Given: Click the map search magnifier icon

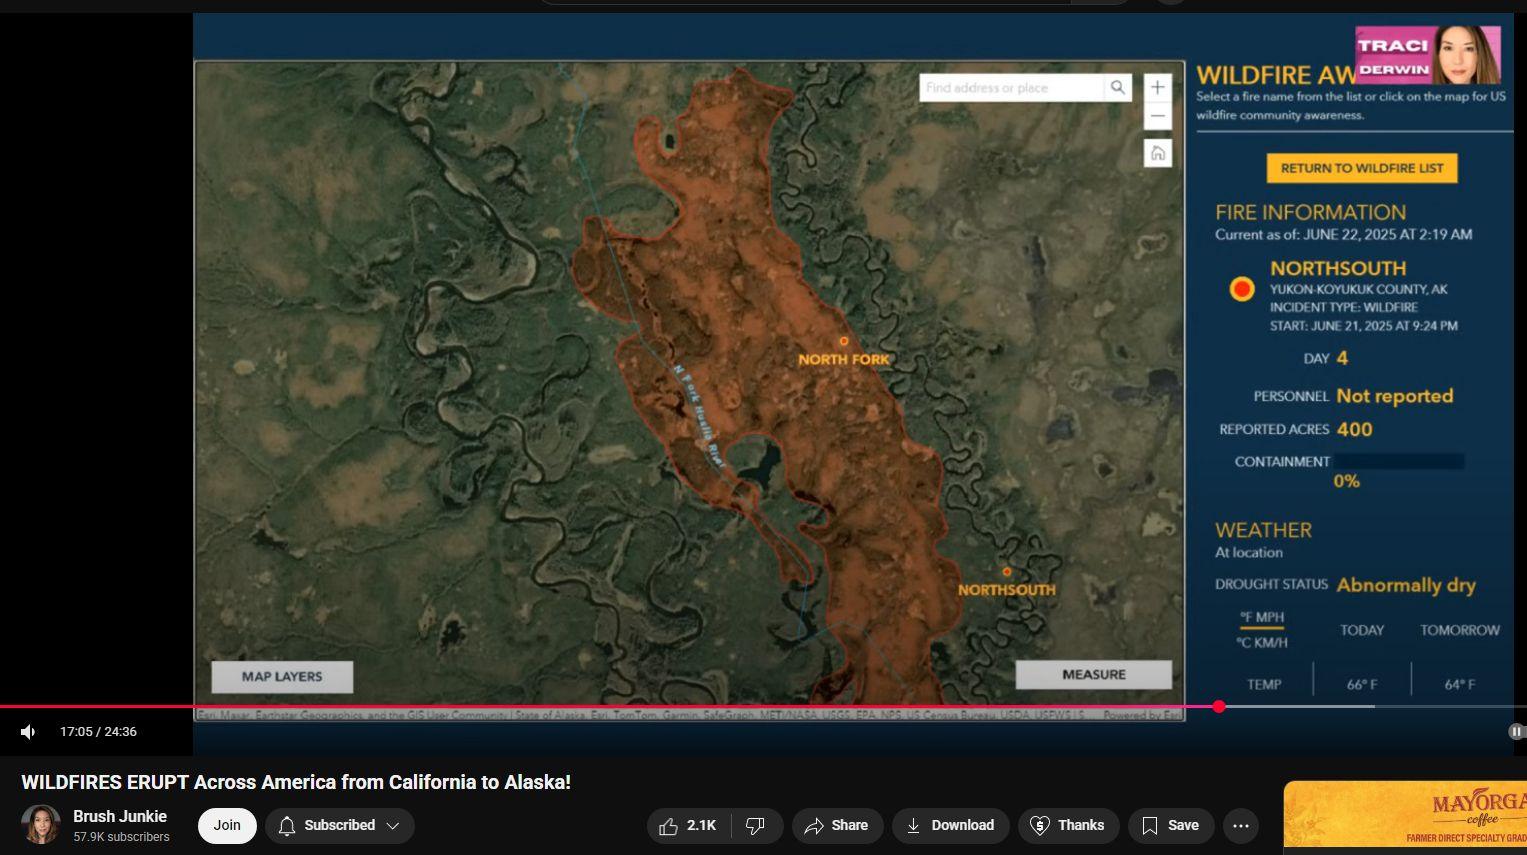Looking at the screenshot, I should [1118, 88].
